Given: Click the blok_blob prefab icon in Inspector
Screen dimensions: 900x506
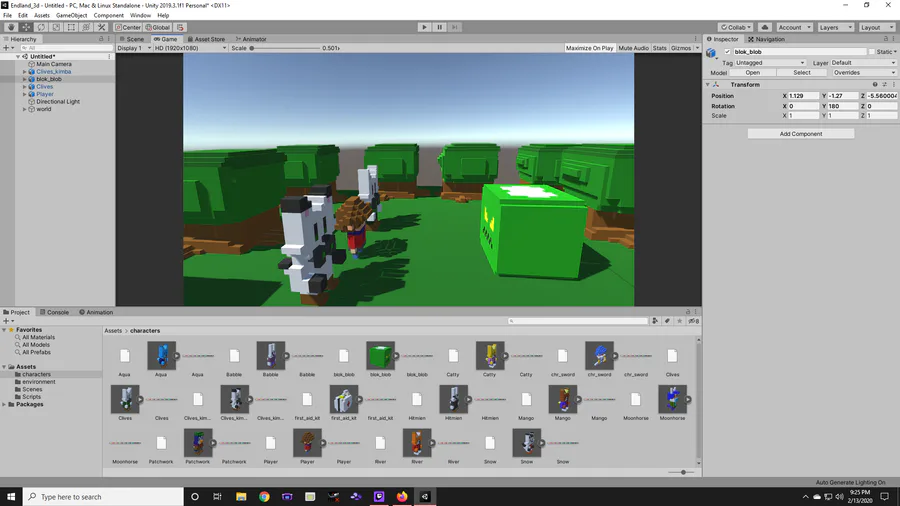Looking at the screenshot, I should (x=711, y=53).
